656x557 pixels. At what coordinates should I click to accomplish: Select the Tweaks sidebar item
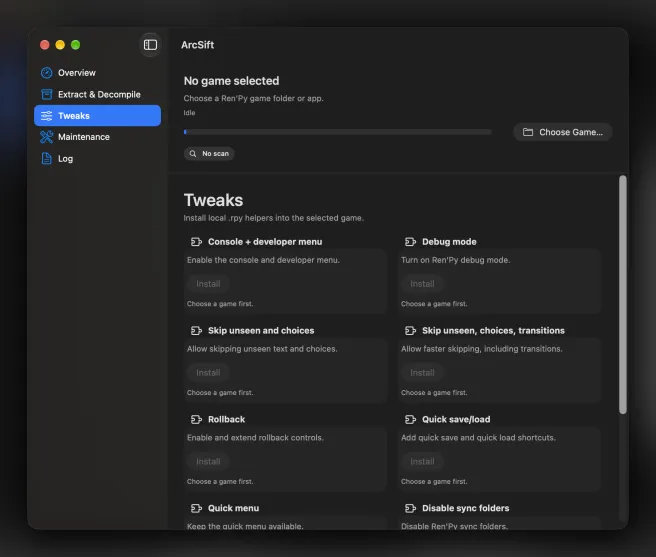[x=97, y=116]
